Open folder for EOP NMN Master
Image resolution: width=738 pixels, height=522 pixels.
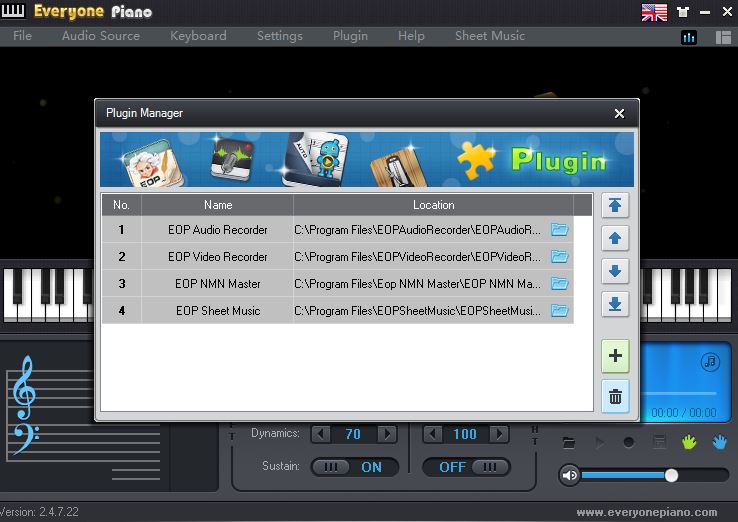click(560, 283)
